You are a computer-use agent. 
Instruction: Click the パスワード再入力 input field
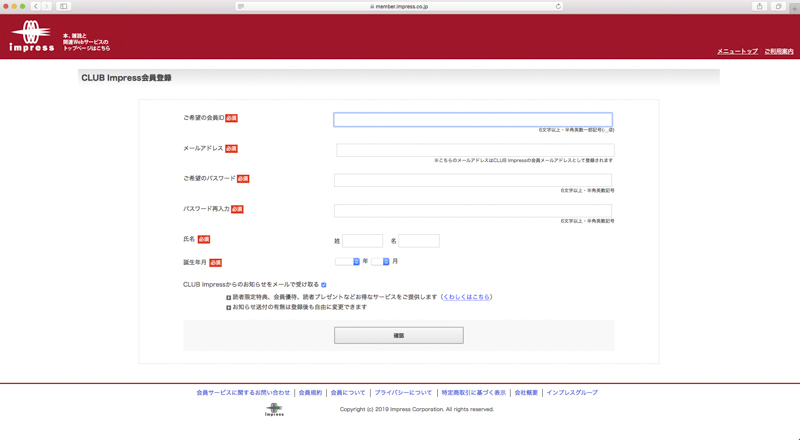473,211
